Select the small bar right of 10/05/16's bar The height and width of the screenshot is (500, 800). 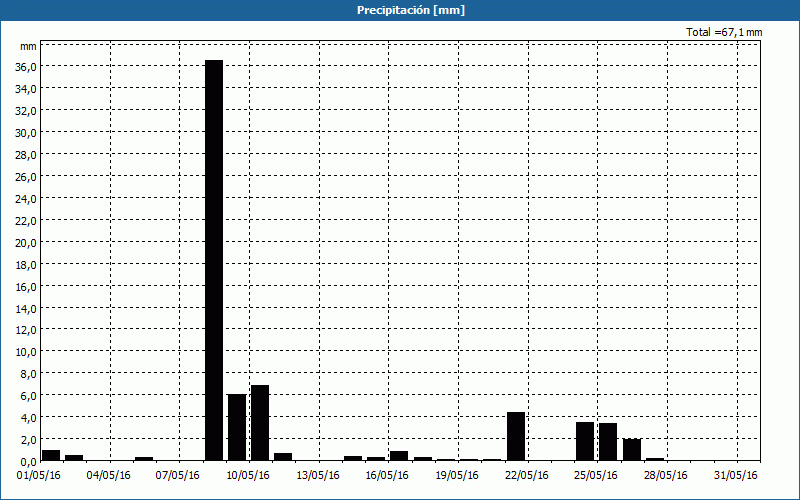pyautogui.click(x=283, y=457)
